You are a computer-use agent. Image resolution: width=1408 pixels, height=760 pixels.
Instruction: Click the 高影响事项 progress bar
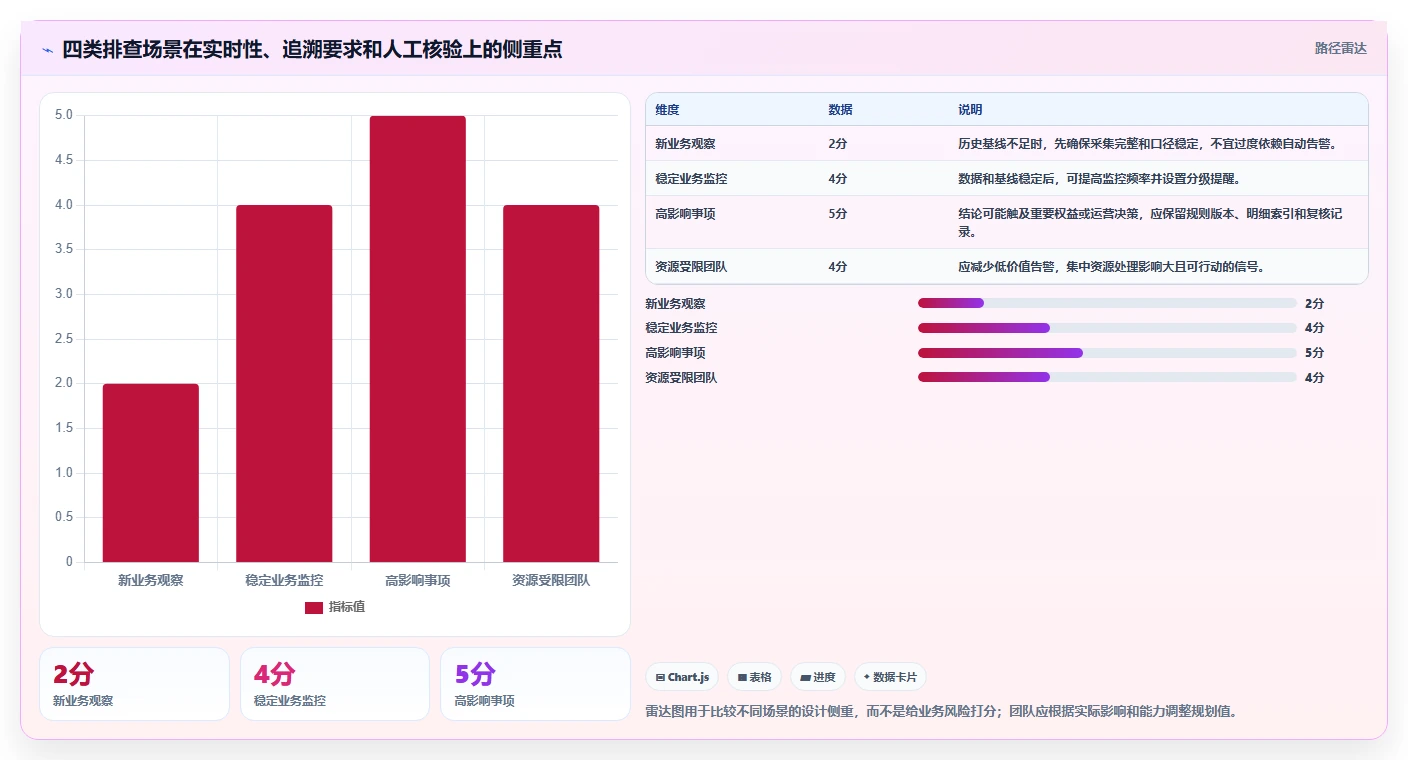tap(1107, 353)
